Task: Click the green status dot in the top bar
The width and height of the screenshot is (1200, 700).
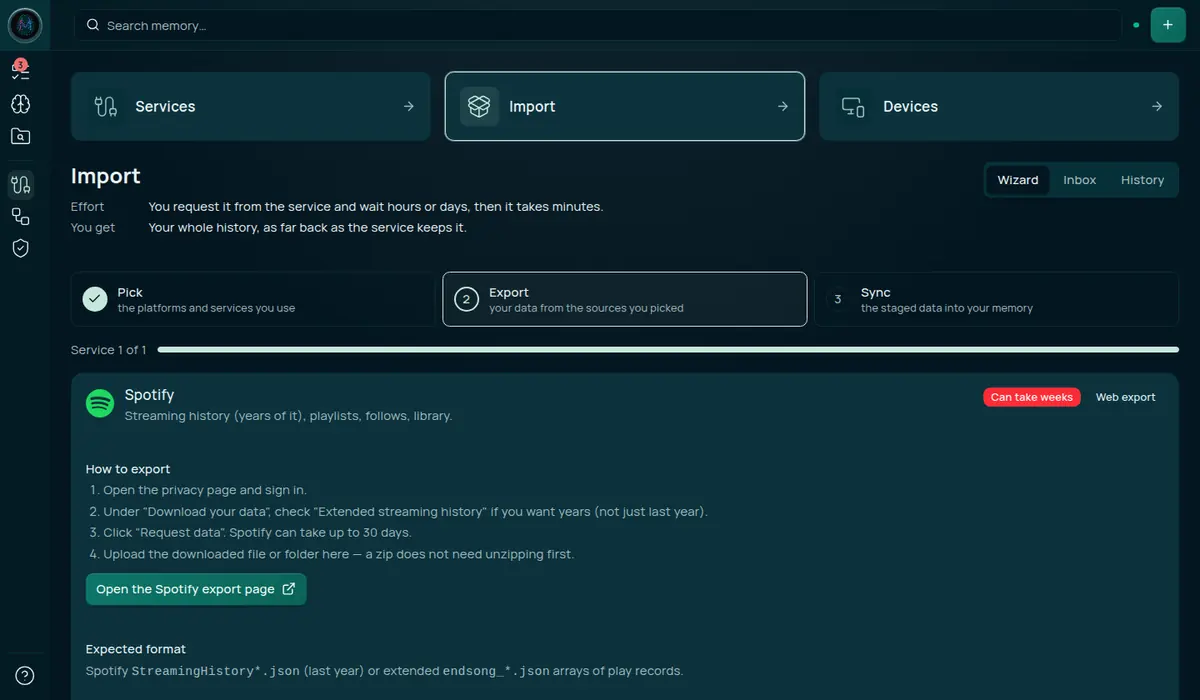Action: 1136,25
